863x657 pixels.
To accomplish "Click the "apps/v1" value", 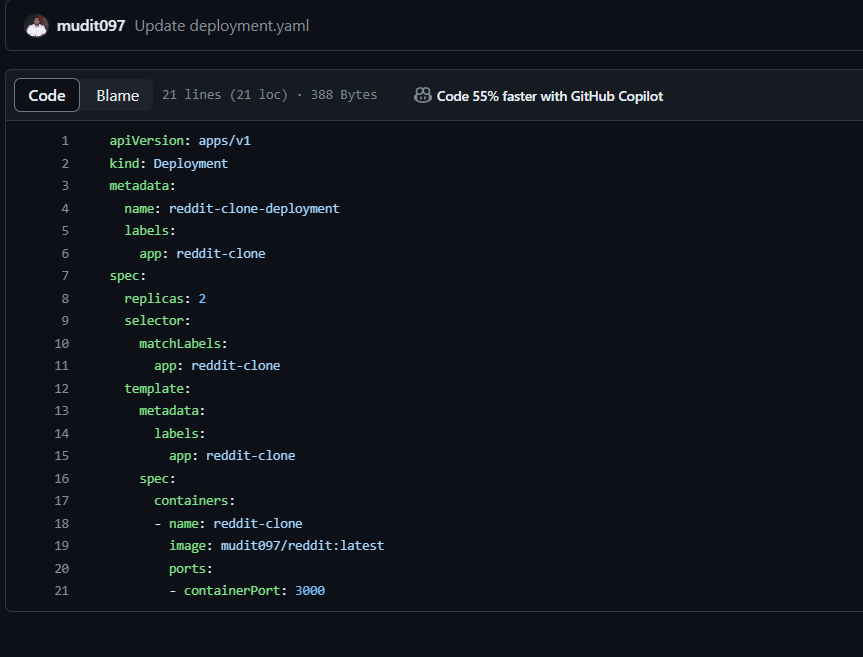I will click(225, 141).
